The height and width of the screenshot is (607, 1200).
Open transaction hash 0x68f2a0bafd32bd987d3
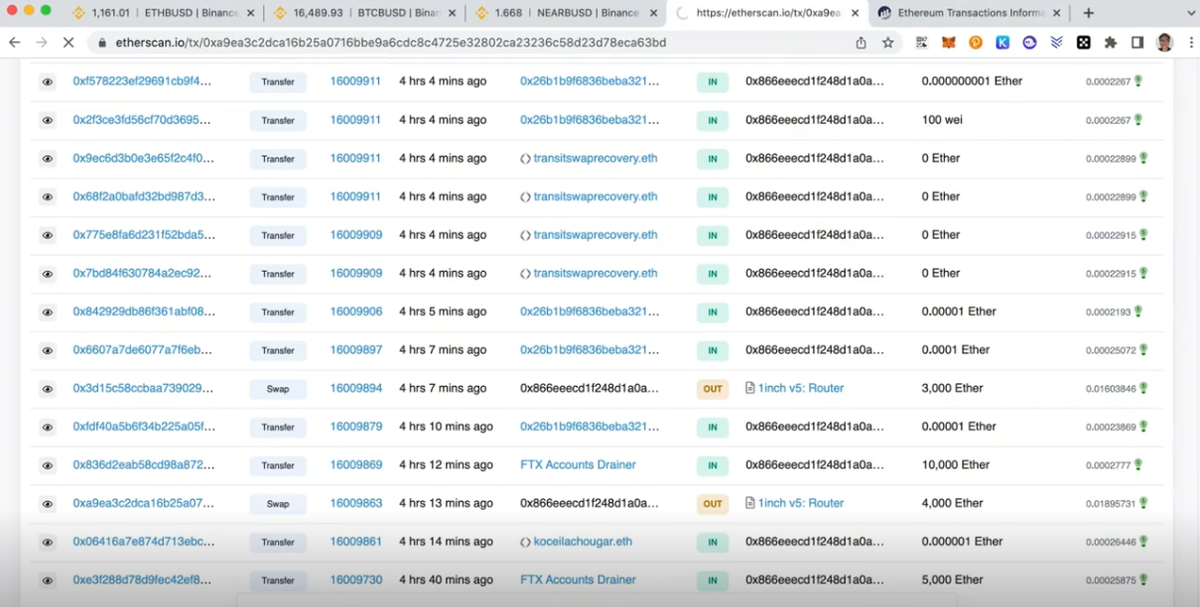[143, 197]
